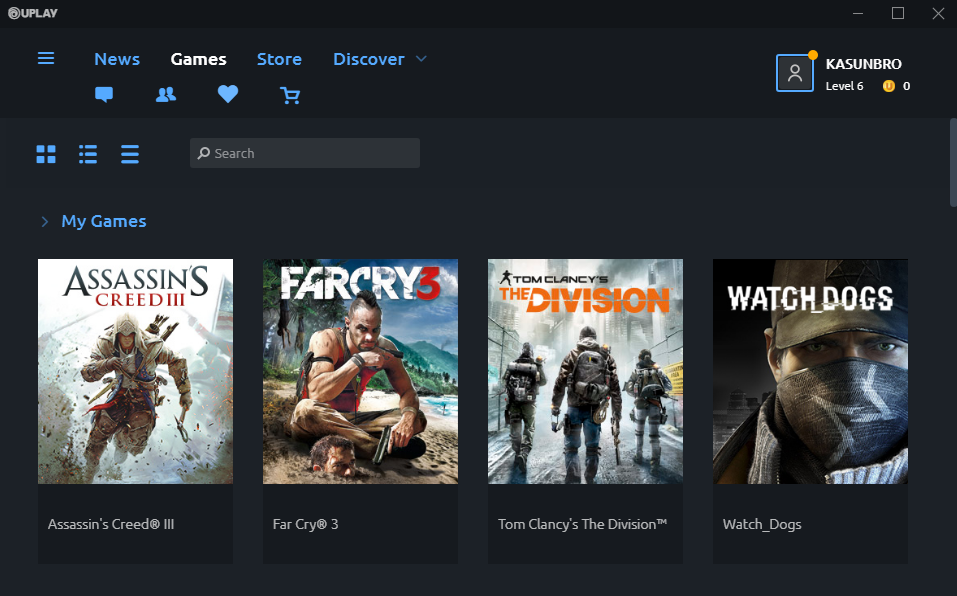Click the Level 6 label

845,86
